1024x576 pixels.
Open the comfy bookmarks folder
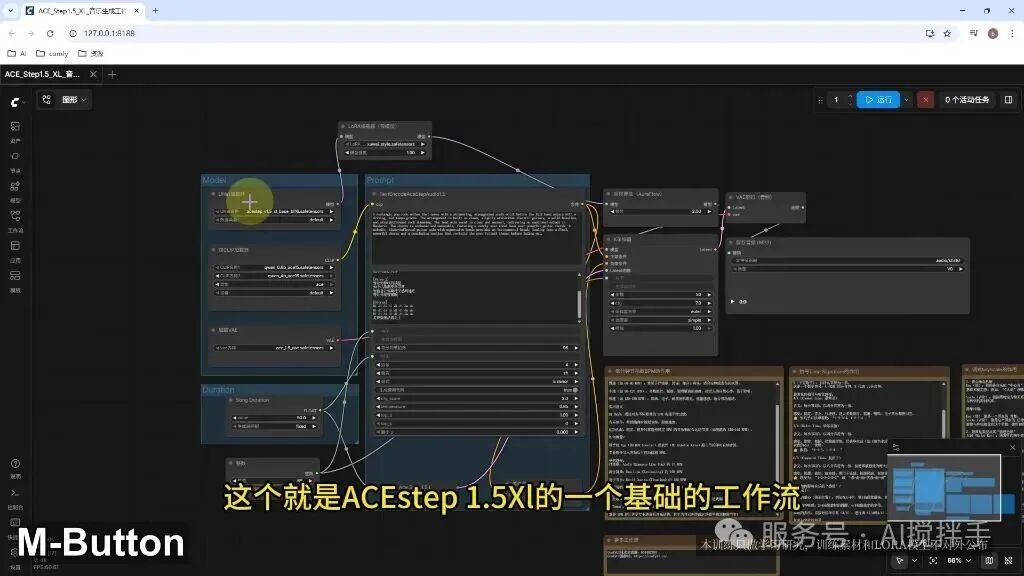pyautogui.click(x=52, y=54)
